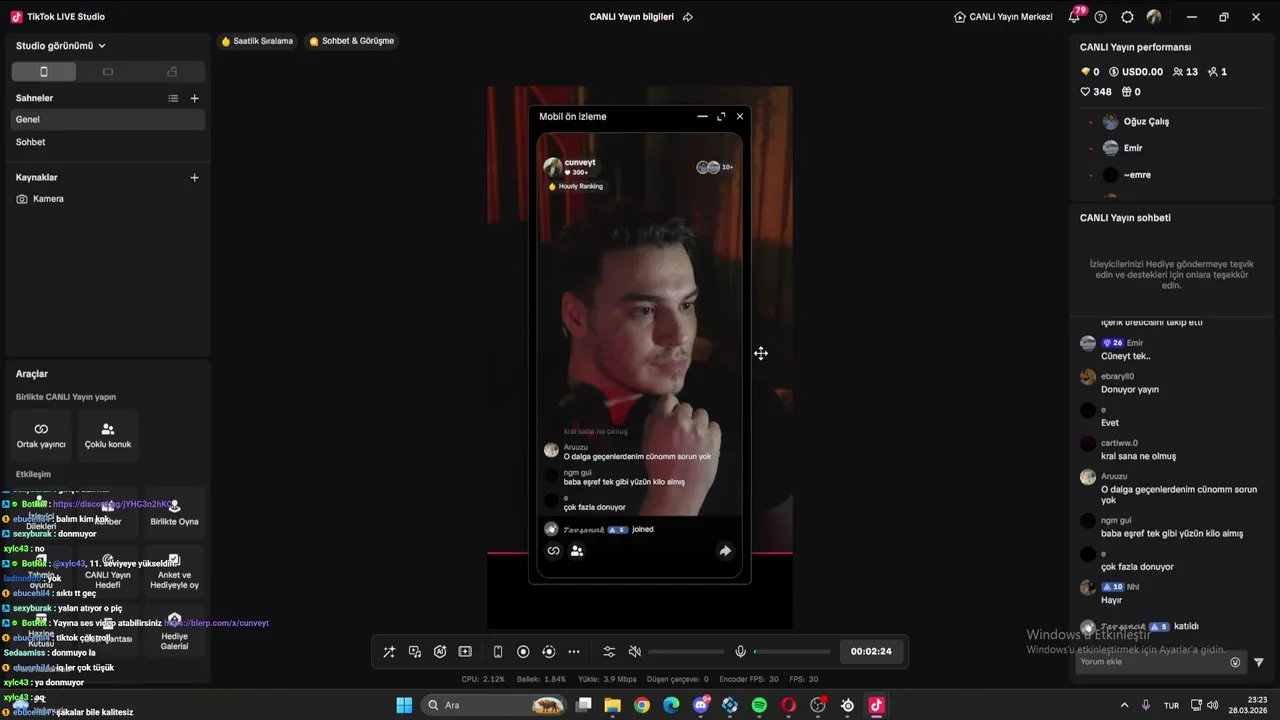Open the magic wand effects tool
The image size is (1280, 720).
389,652
